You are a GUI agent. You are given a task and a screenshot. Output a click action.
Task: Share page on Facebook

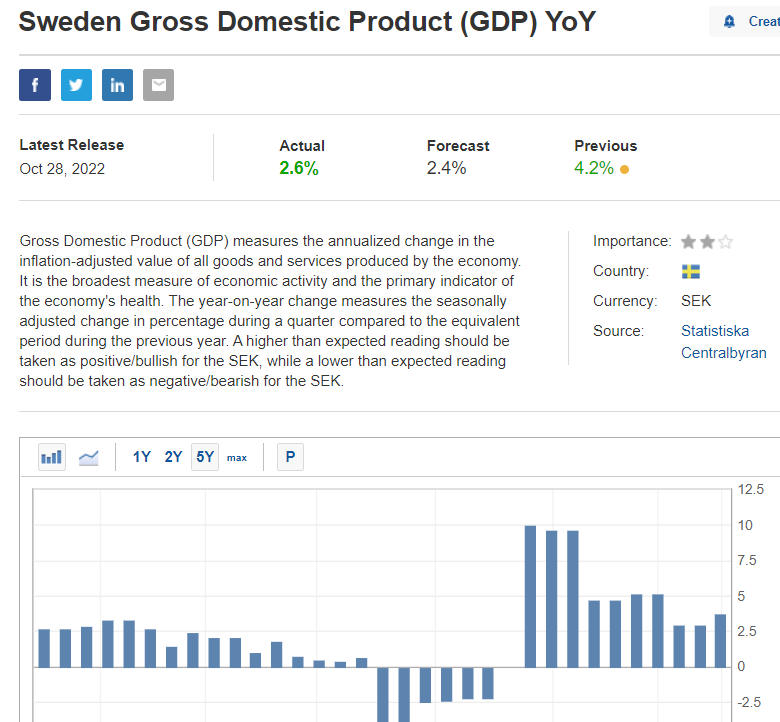[35, 85]
